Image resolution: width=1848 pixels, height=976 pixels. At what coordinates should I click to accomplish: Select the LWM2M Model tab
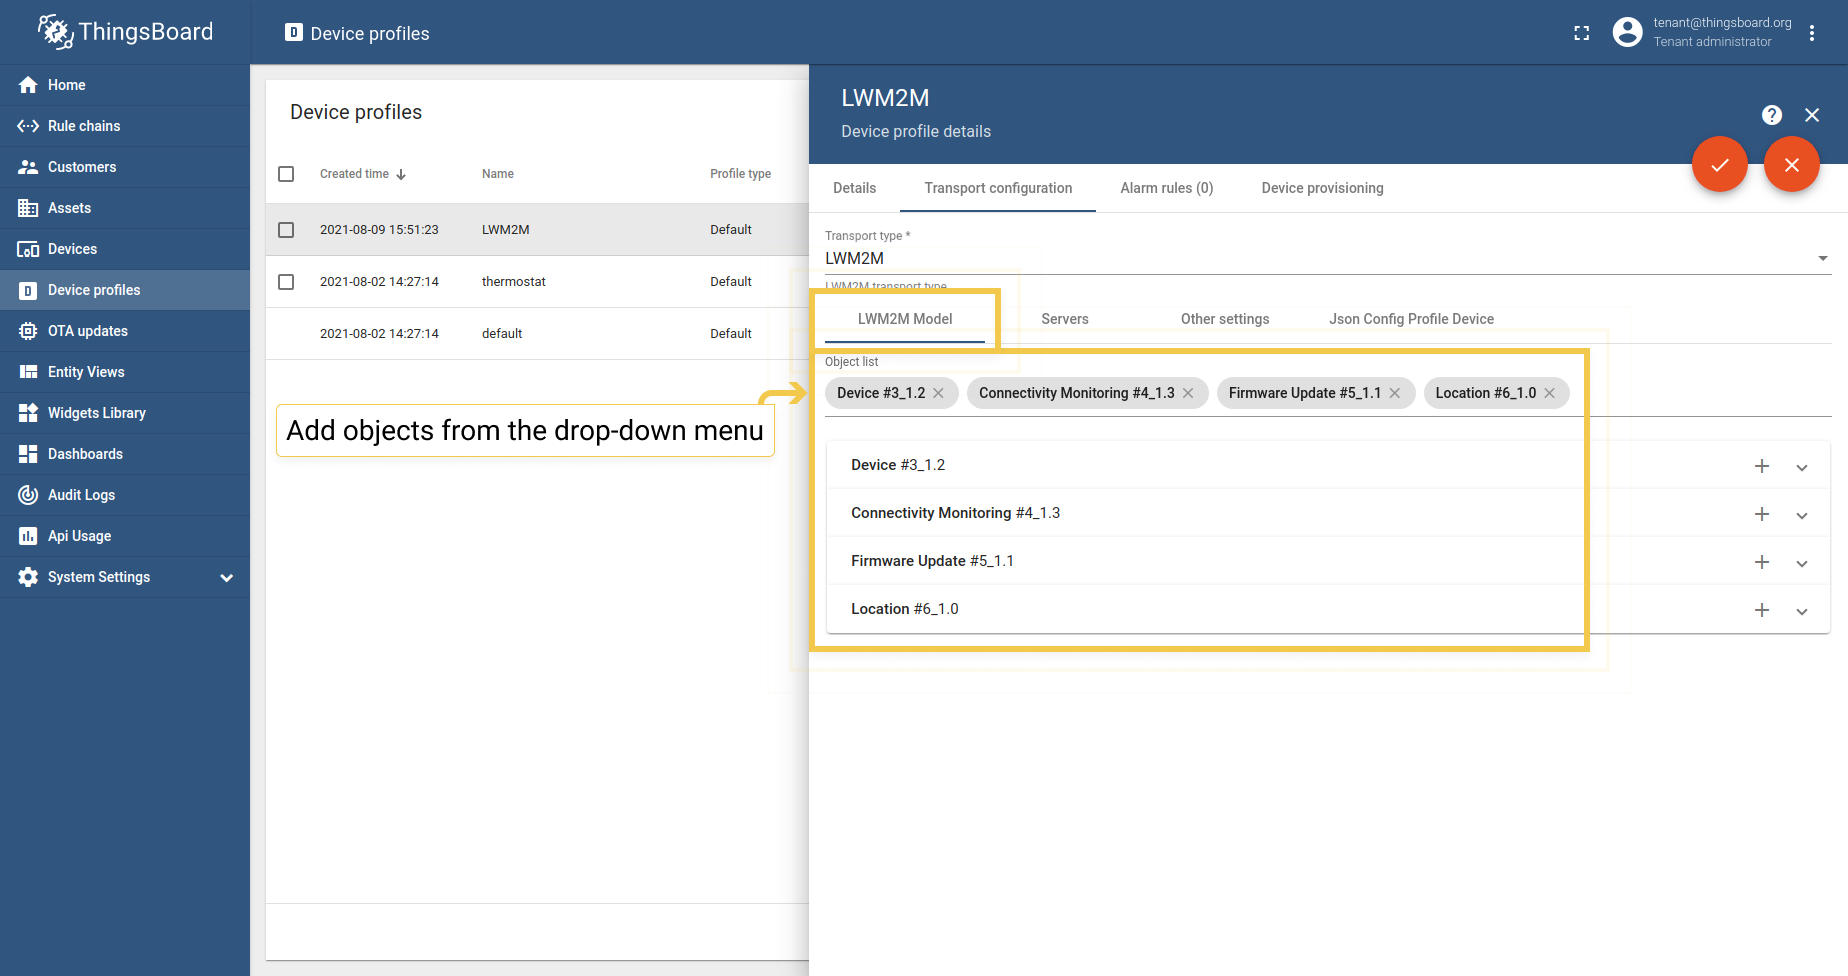pyautogui.click(x=905, y=319)
